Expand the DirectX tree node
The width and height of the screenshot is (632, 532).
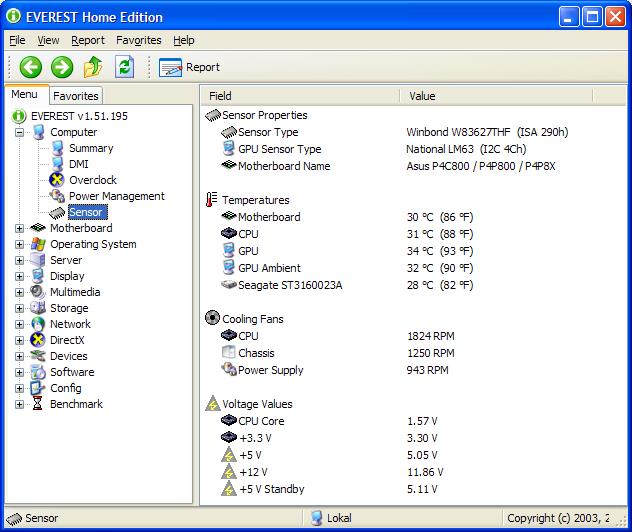click(19, 341)
